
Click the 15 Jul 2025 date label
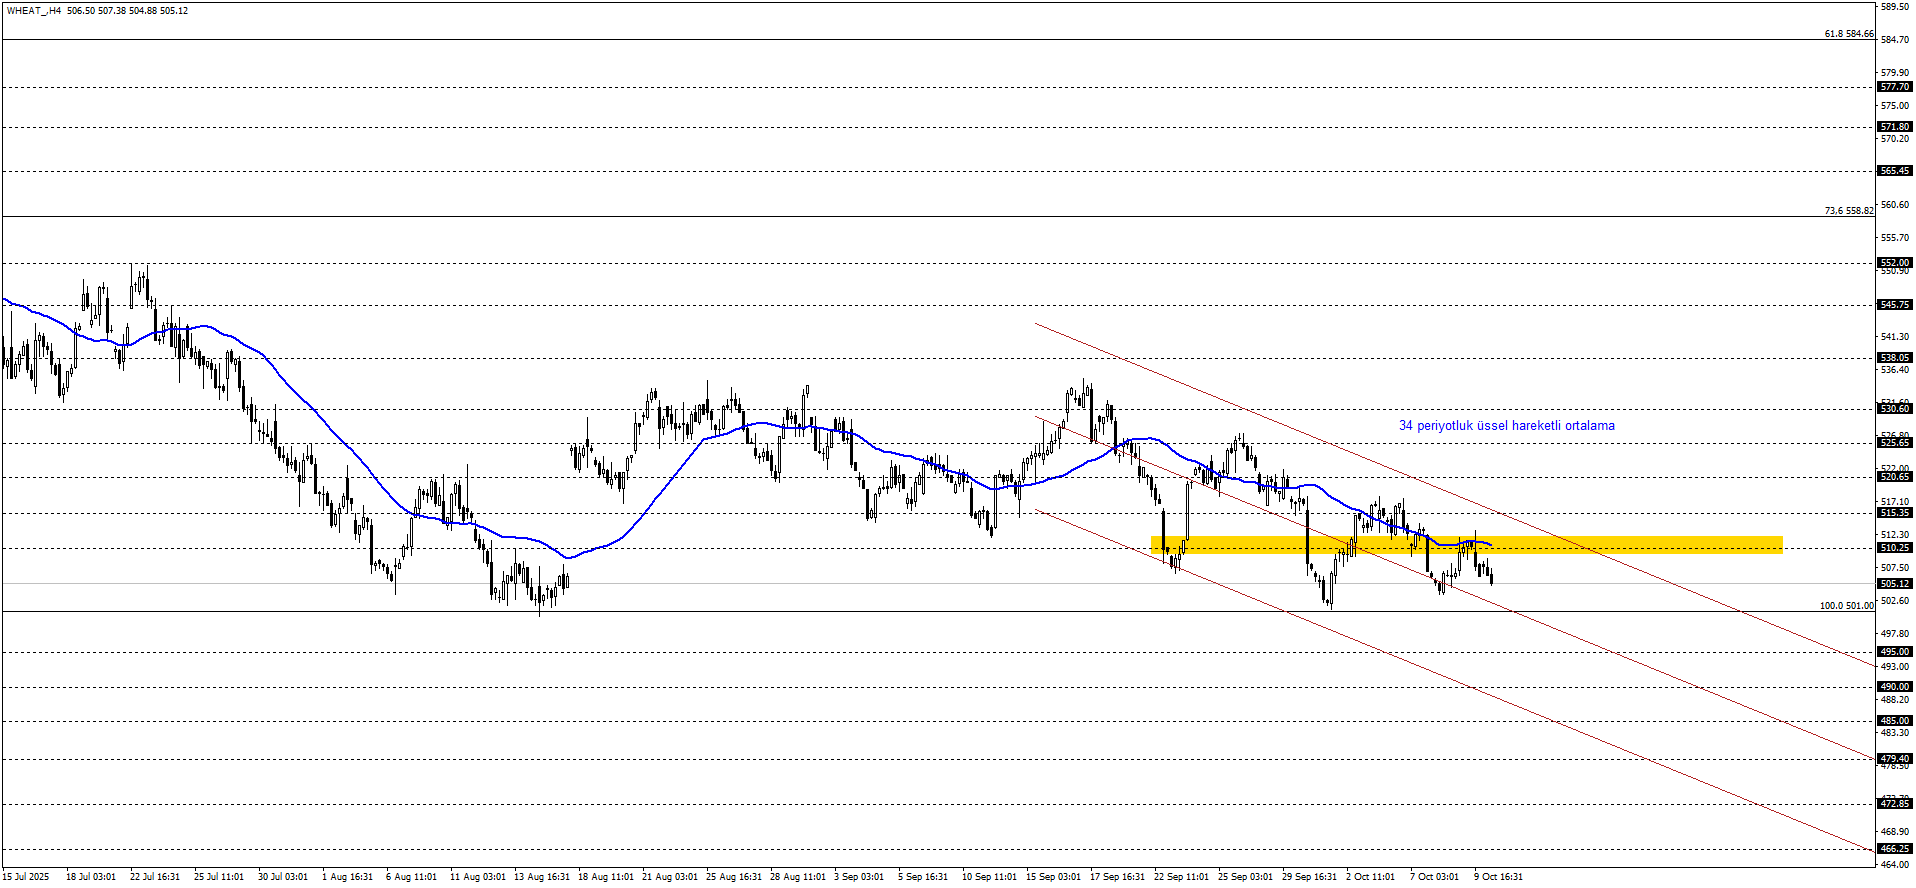click(25, 877)
